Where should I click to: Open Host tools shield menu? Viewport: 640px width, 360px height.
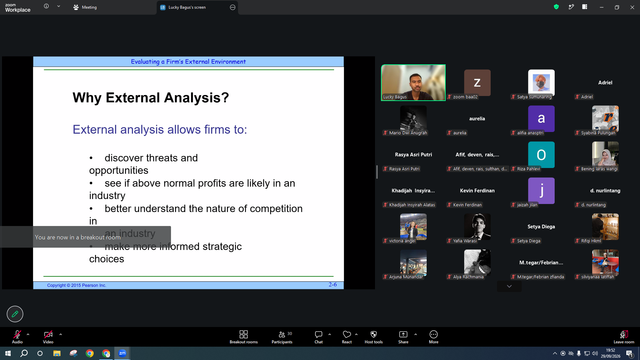click(x=373, y=337)
